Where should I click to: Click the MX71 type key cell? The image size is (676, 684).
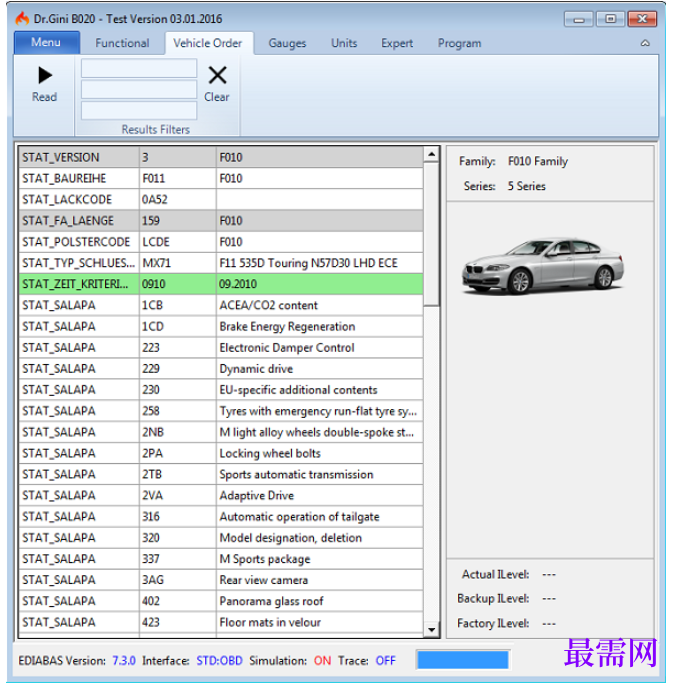178,263
